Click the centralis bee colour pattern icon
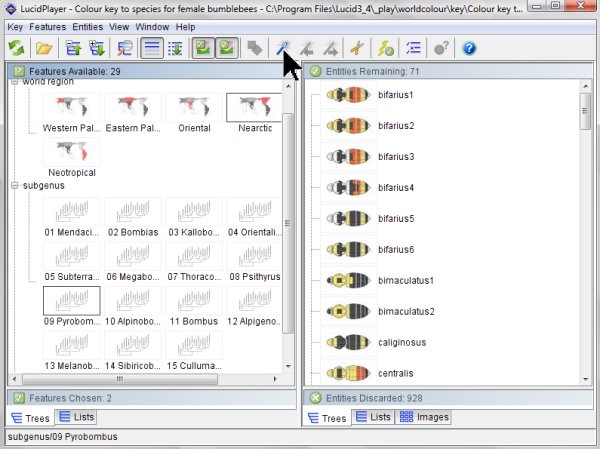Screen dimensions: 600x449 pyautogui.click(x=349, y=373)
